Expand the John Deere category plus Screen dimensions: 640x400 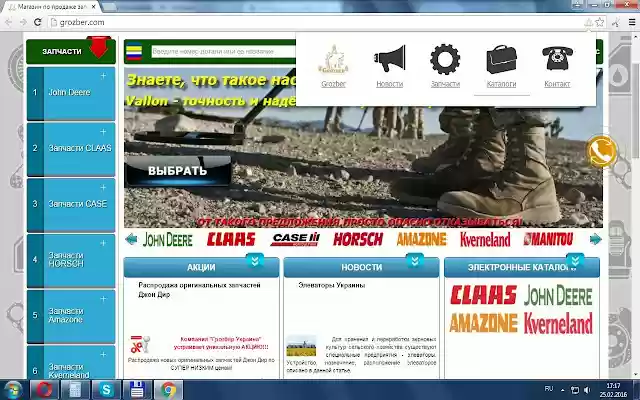pyautogui.click(x=103, y=76)
